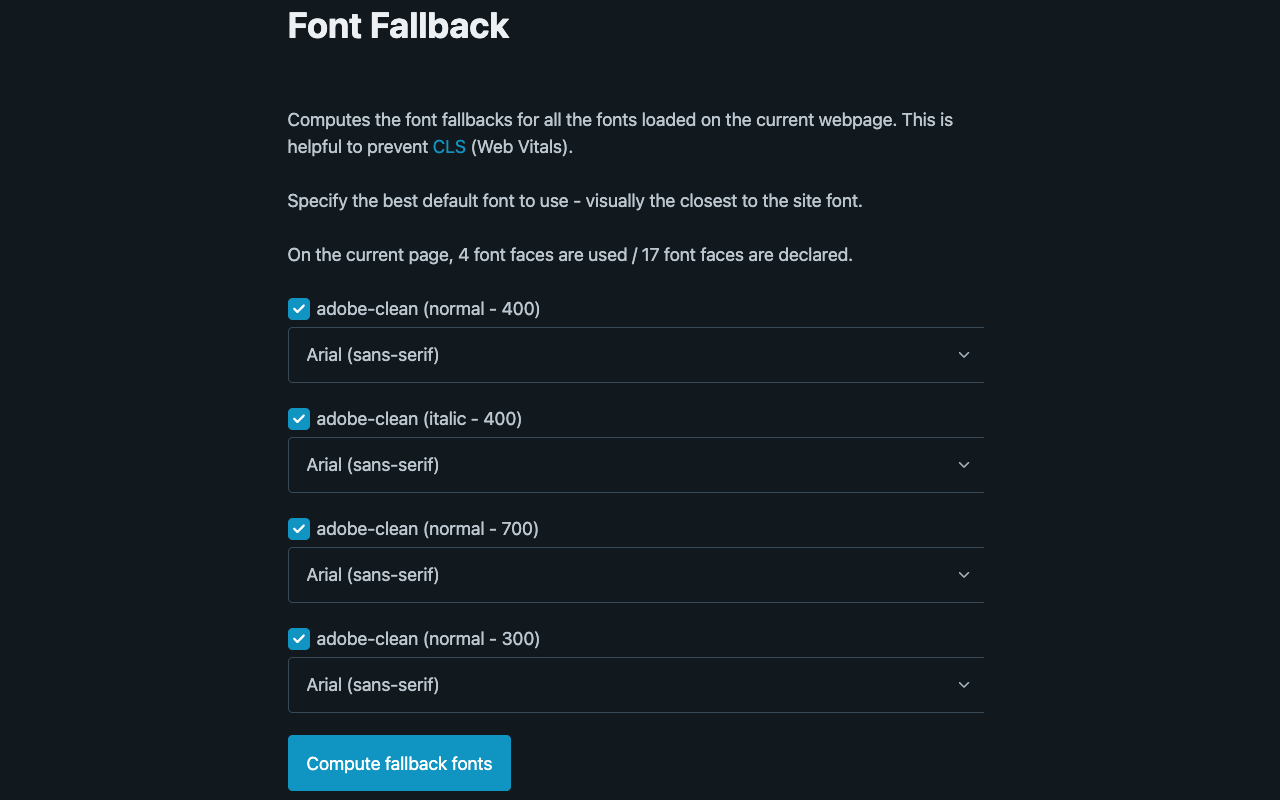The height and width of the screenshot is (800, 1280).
Task: Click the adobe-clean (normal - 300) label
Action: point(428,638)
